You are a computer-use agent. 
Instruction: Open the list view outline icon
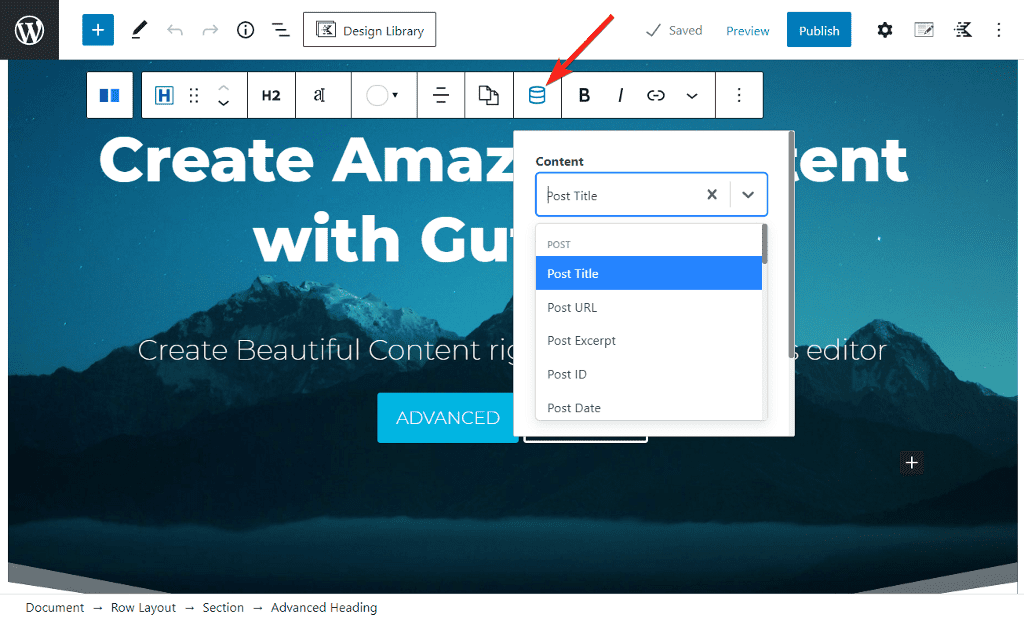tap(281, 30)
